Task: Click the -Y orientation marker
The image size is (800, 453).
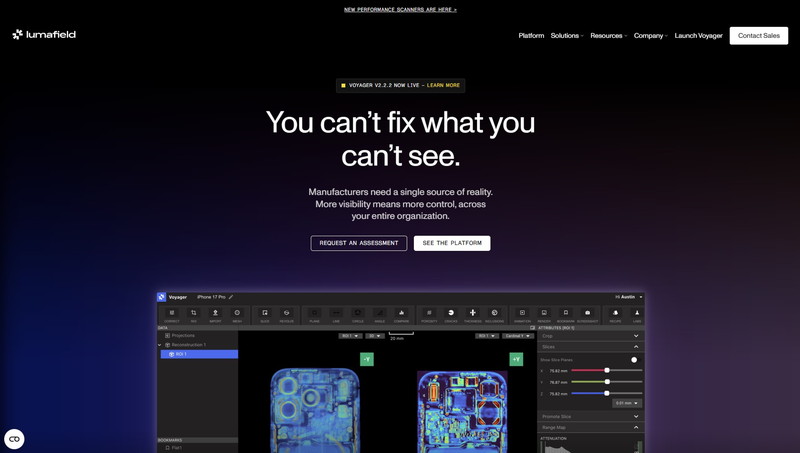Action: [367, 360]
